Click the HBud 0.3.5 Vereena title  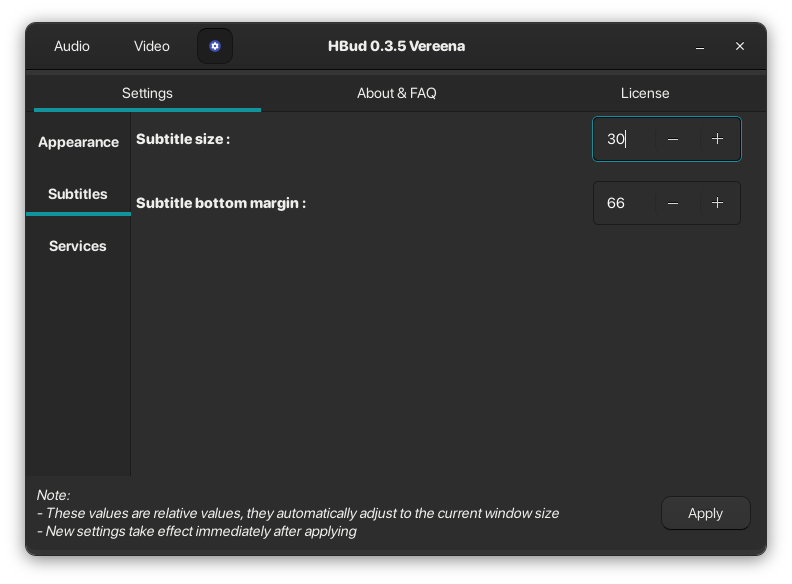397,46
